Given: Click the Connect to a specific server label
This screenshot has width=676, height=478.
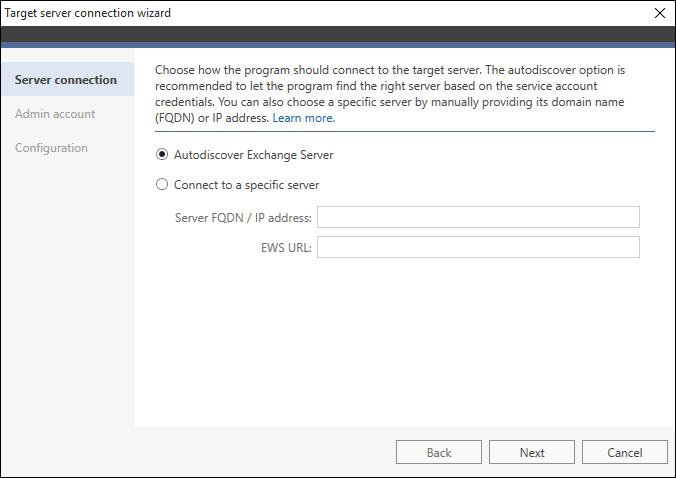Looking at the screenshot, I should [x=247, y=185].
